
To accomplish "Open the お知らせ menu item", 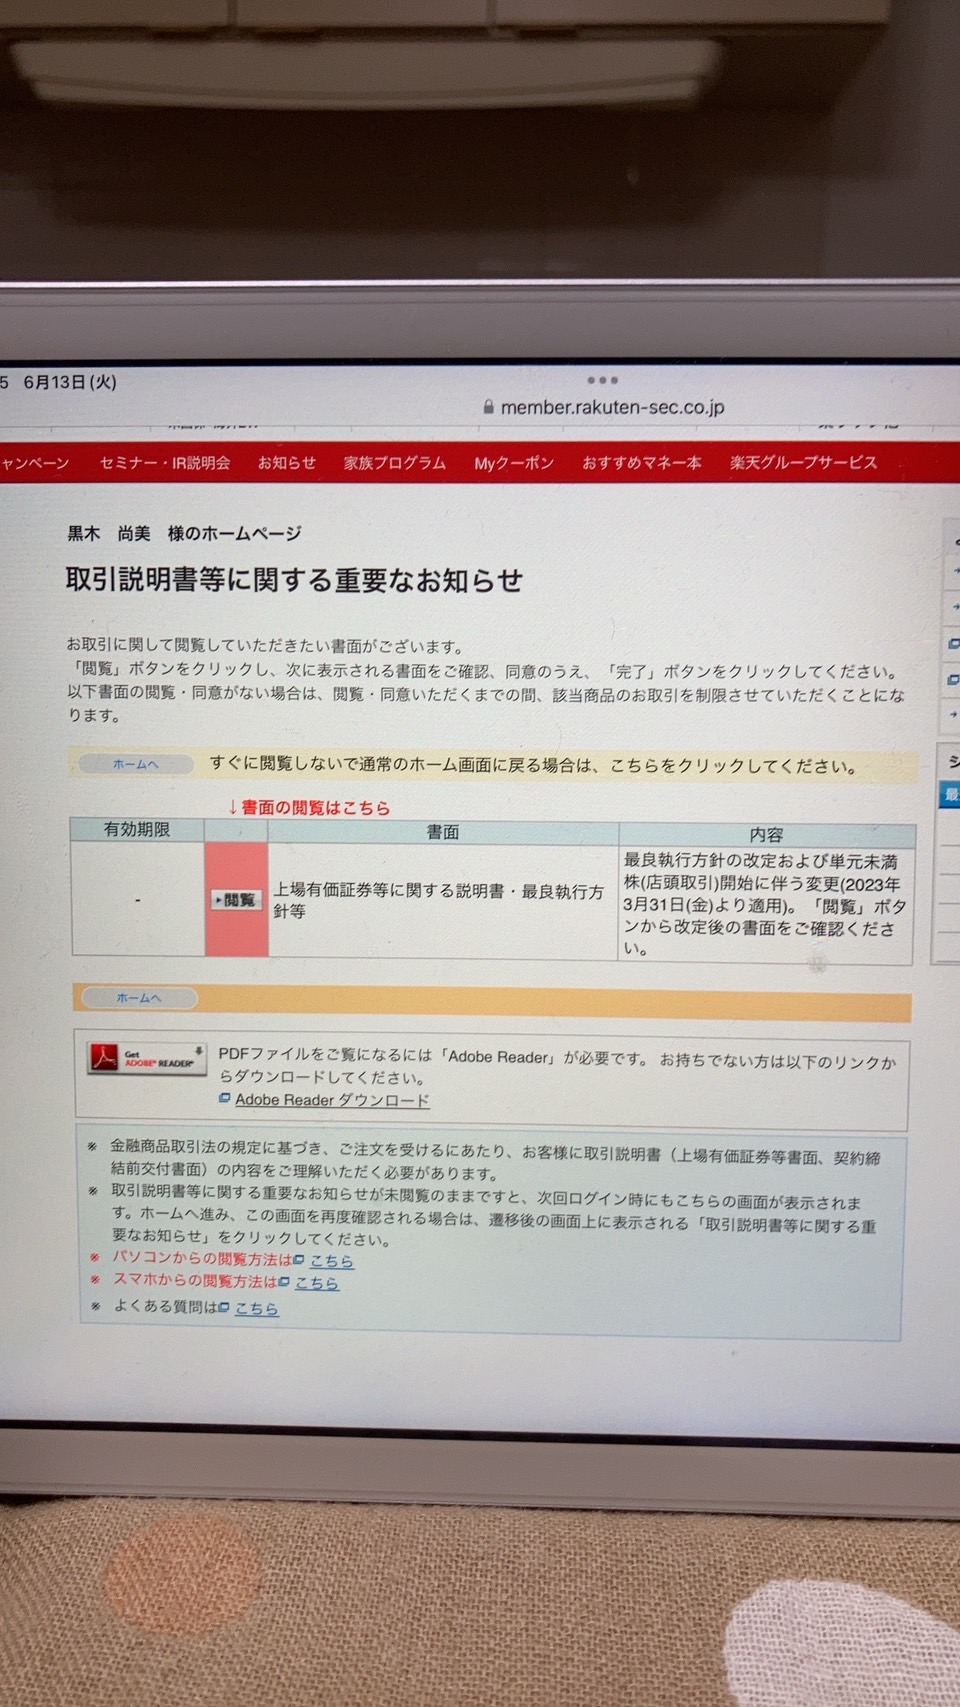I will pyautogui.click(x=287, y=463).
